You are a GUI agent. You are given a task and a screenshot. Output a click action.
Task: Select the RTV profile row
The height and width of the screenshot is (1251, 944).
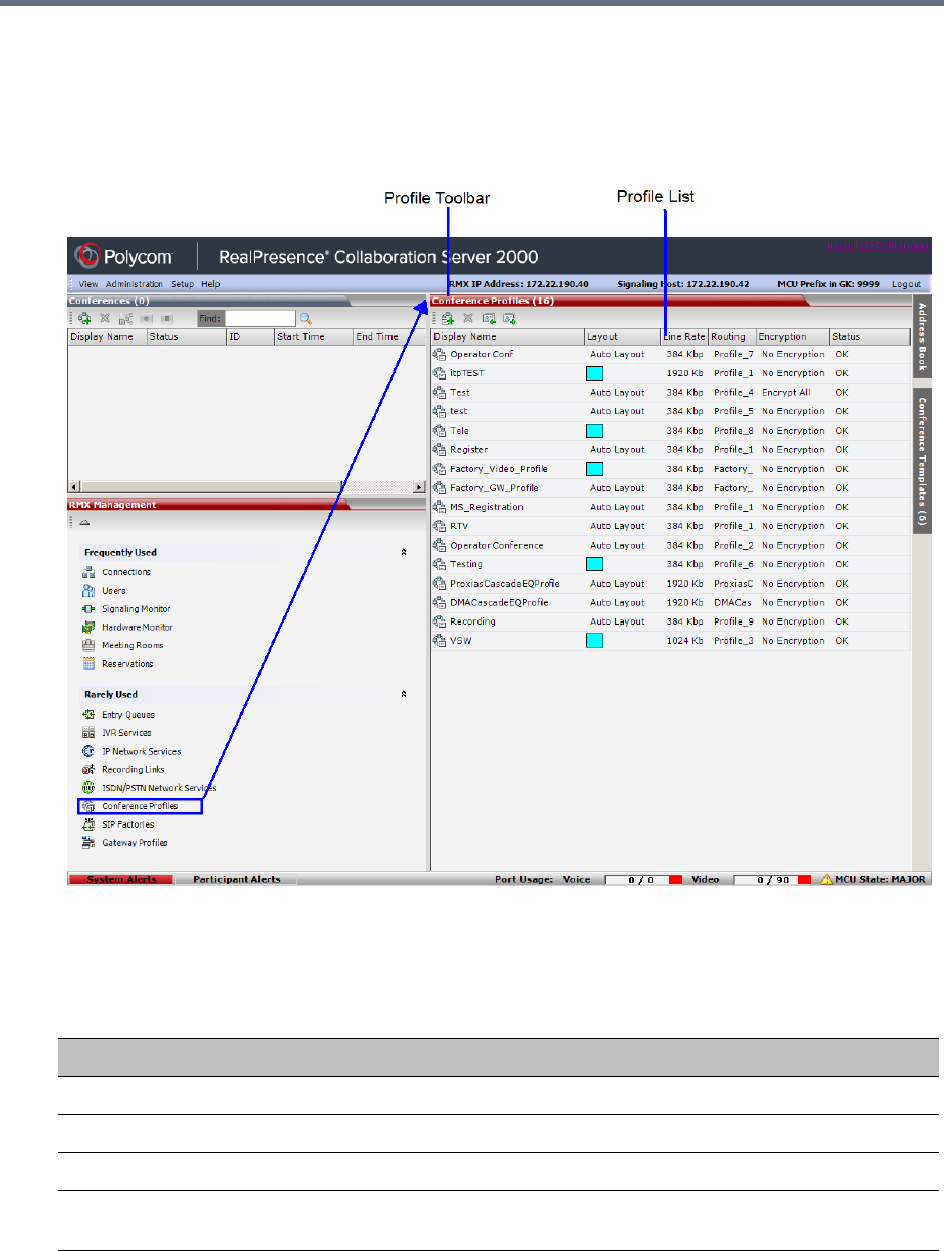click(670, 526)
